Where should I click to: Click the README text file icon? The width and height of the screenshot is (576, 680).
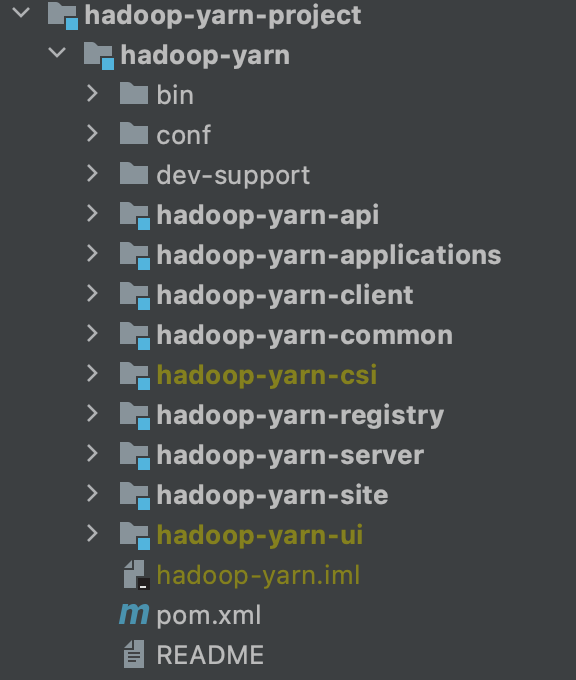point(134,654)
